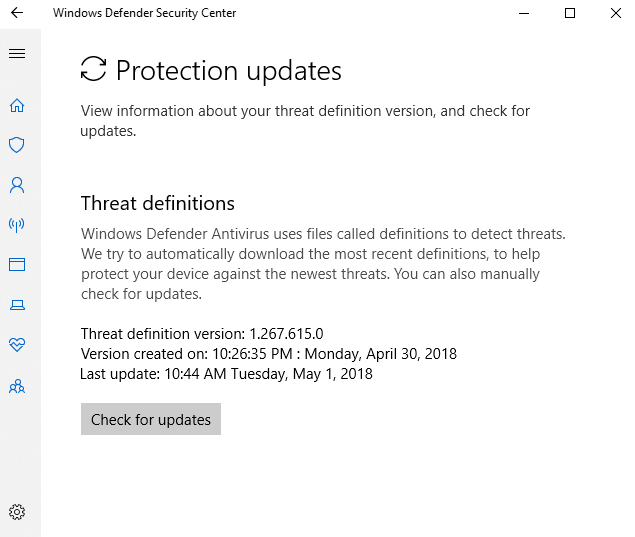
Task: Open Device security laptop icon
Action: click(17, 305)
